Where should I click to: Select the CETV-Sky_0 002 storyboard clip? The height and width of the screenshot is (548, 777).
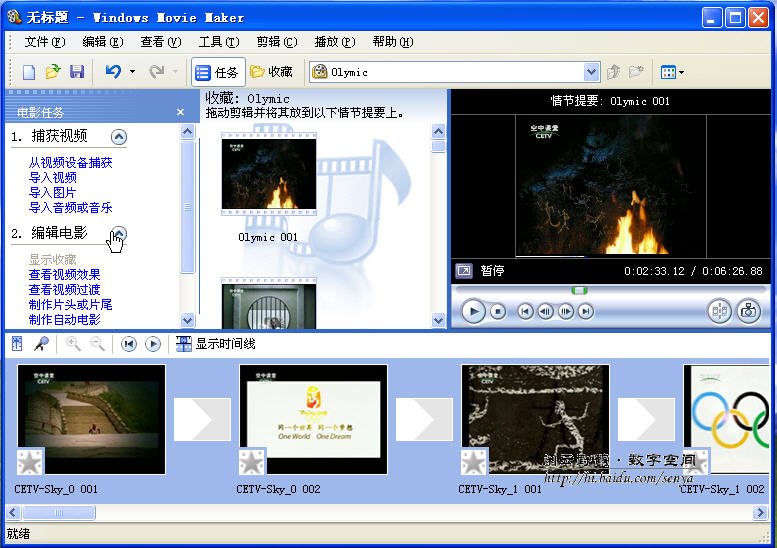click(313, 419)
